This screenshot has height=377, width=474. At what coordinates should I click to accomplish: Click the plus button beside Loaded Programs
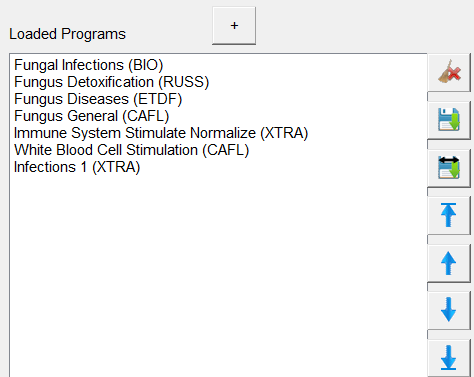tap(234, 25)
